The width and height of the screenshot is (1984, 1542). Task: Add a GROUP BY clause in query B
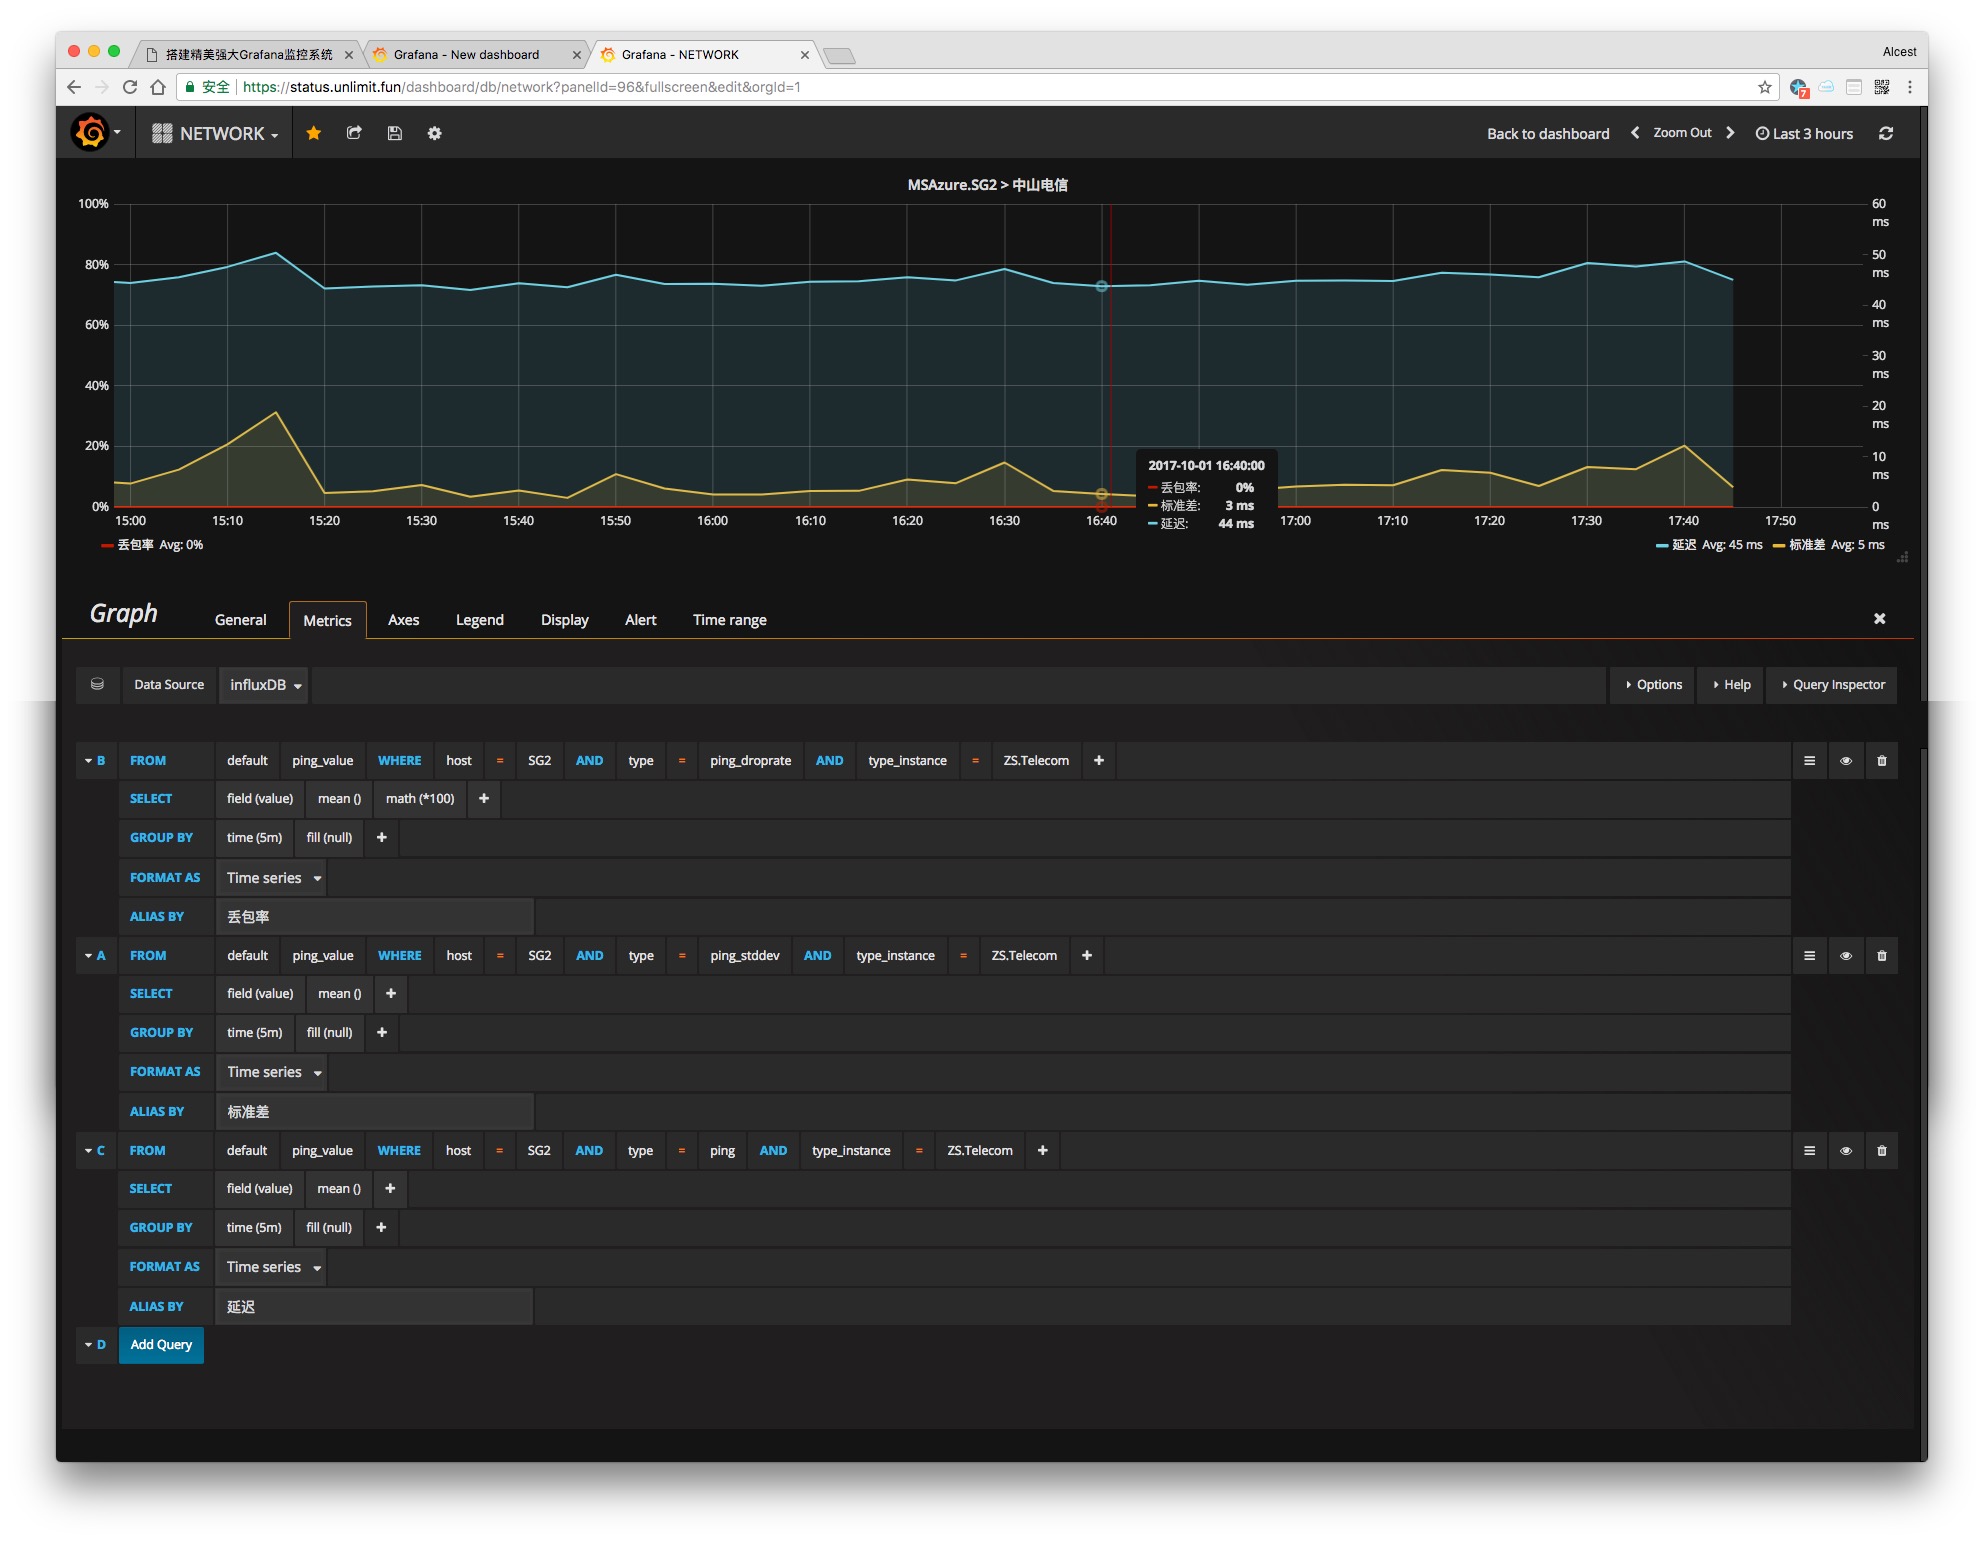point(382,838)
